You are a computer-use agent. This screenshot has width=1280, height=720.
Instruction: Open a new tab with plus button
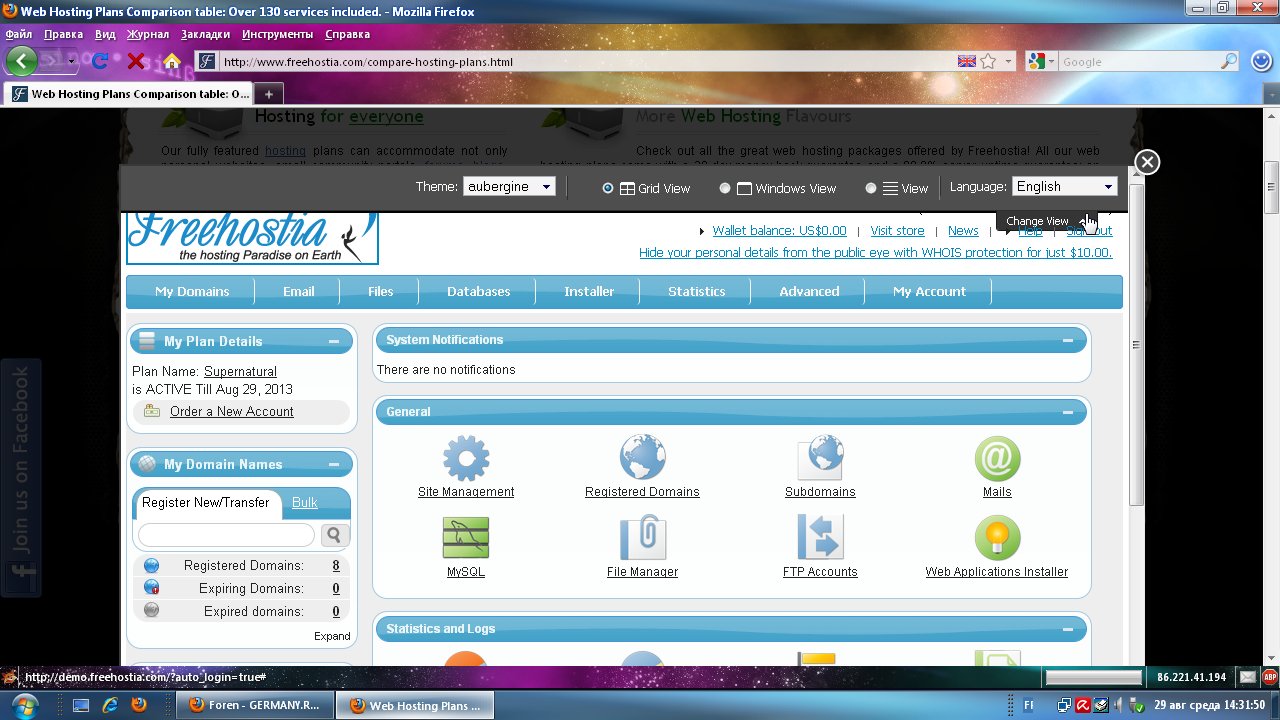coord(268,94)
